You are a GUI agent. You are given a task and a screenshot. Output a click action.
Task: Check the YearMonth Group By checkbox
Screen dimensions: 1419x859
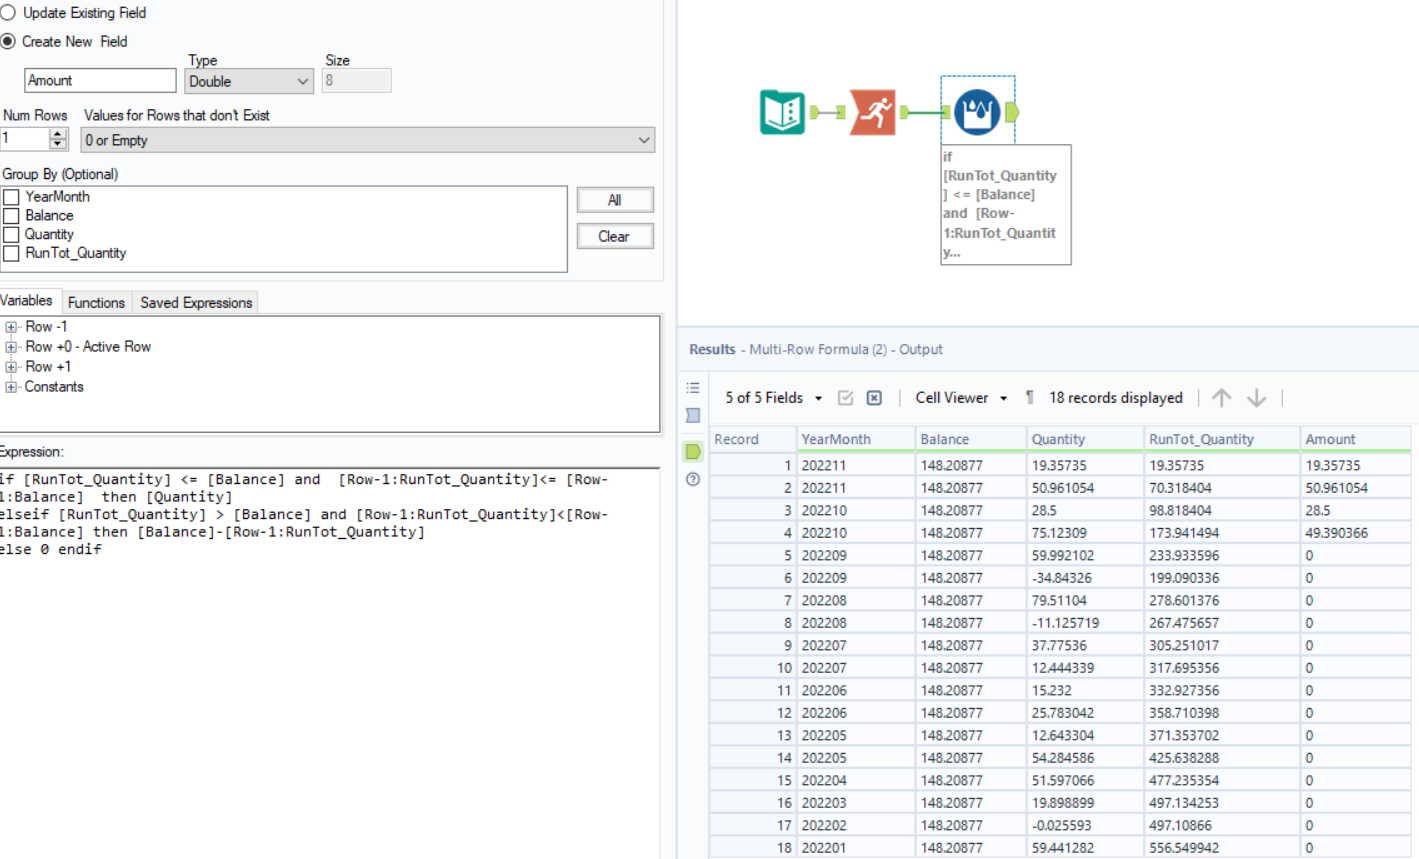[11, 196]
